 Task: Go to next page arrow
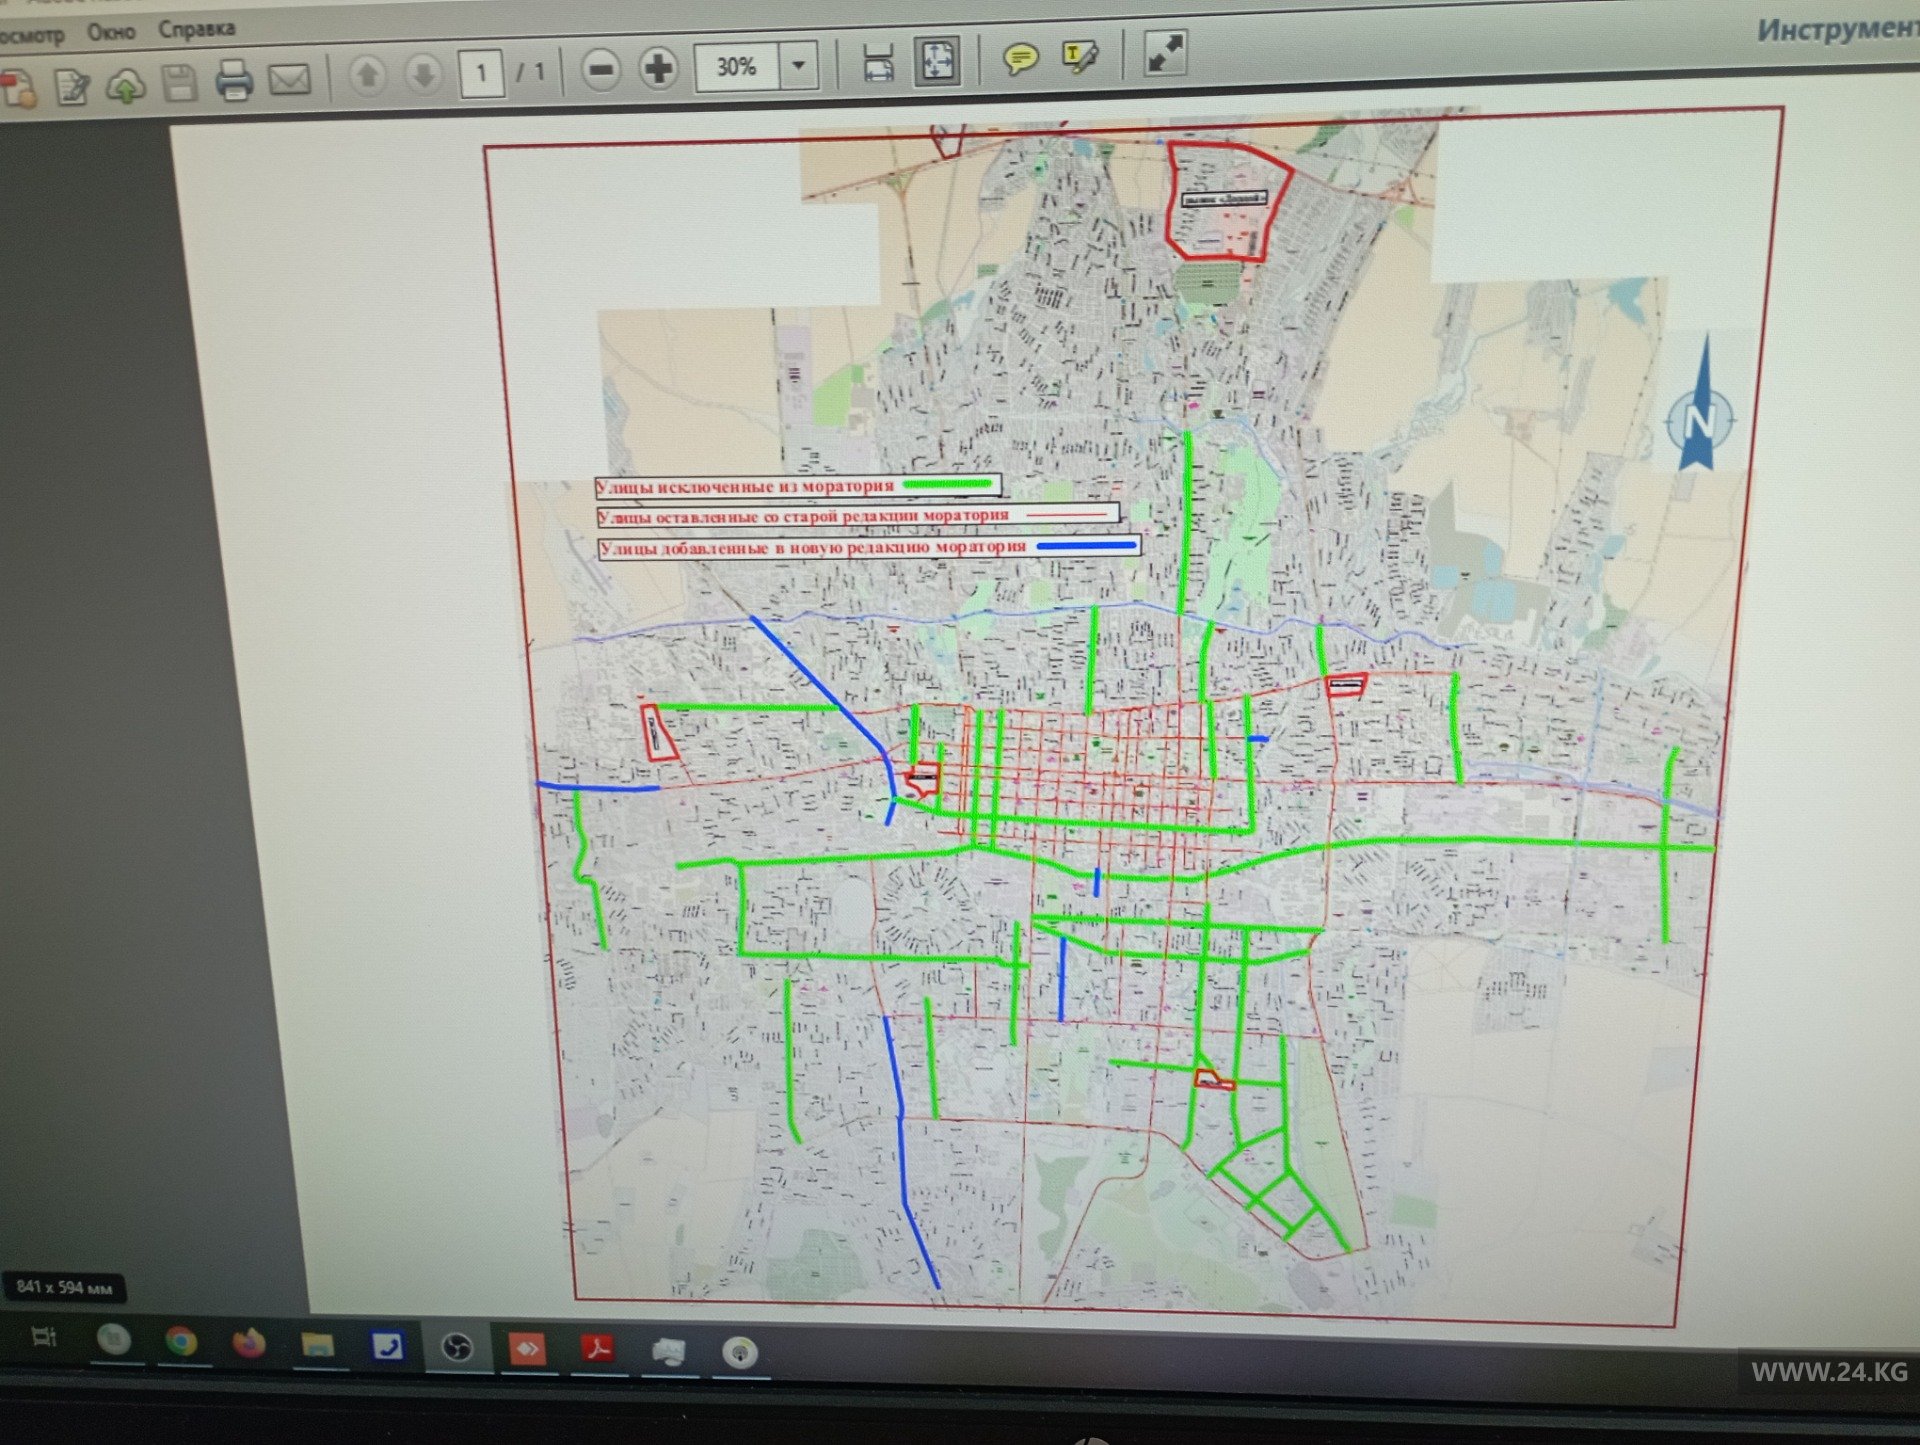[423, 73]
